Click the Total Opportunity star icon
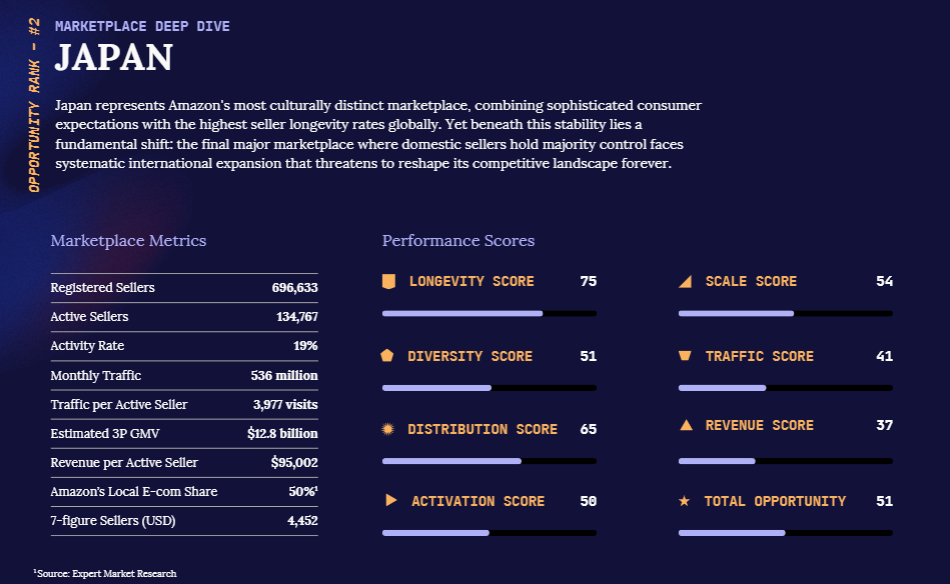Screen dimensions: 950x584 pyautogui.click(x=685, y=501)
